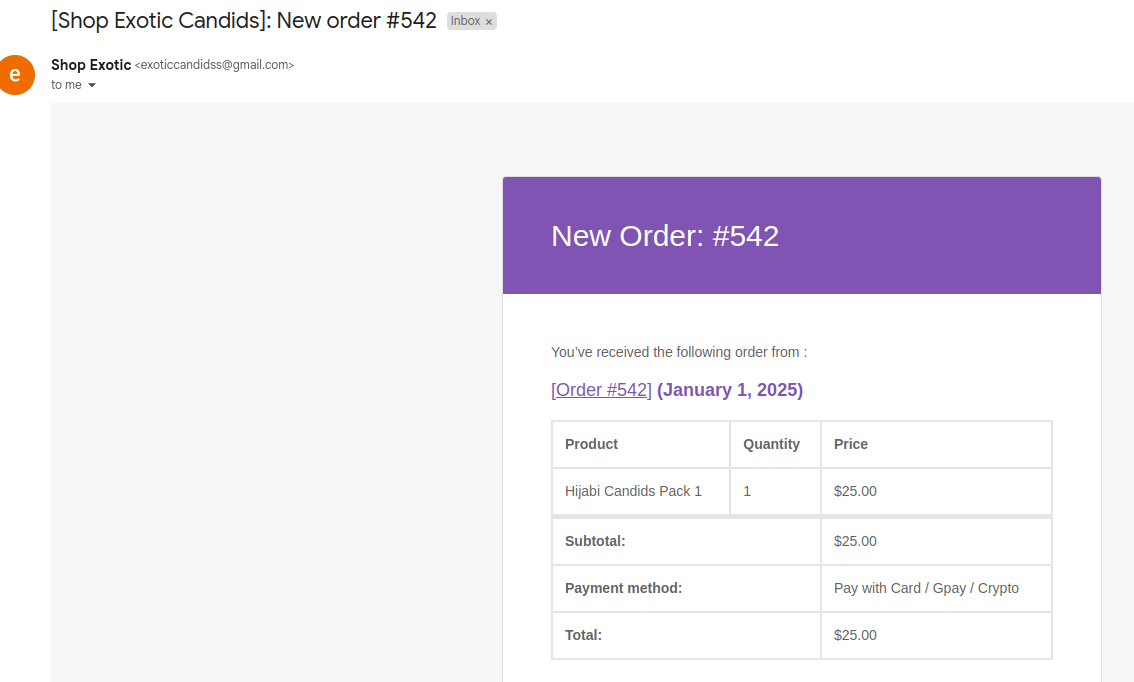Screen dimensions: 1134x682
Task: Open the Order #542 link
Action: click(x=600, y=389)
